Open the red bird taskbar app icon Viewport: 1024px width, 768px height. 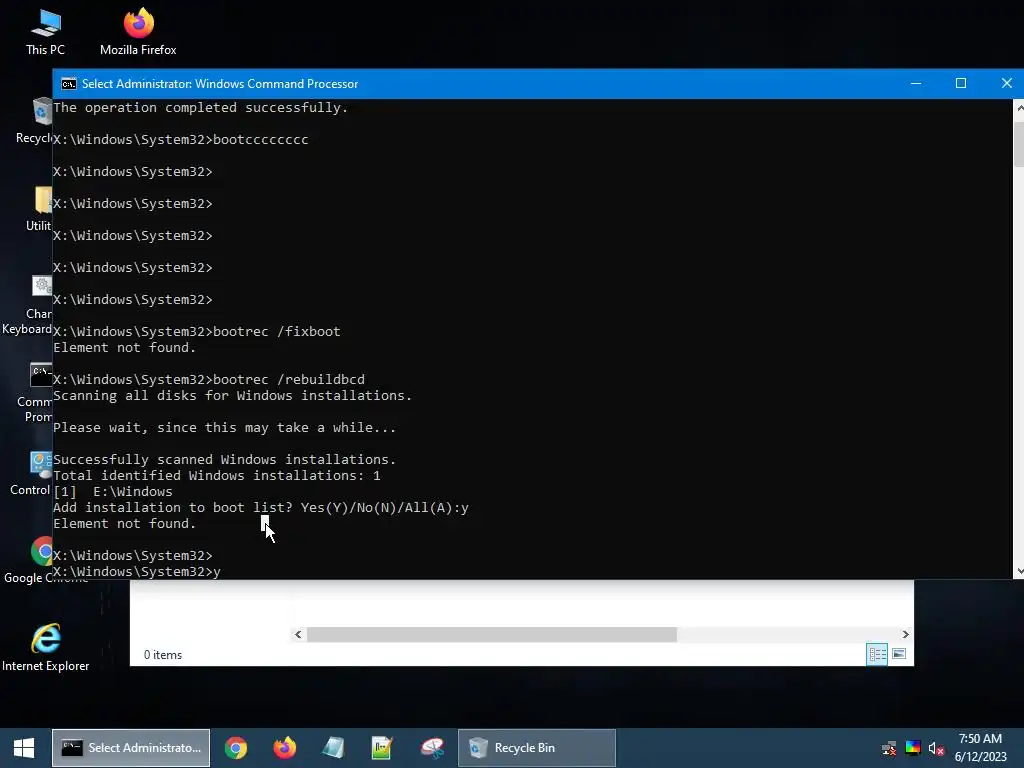(x=432, y=748)
